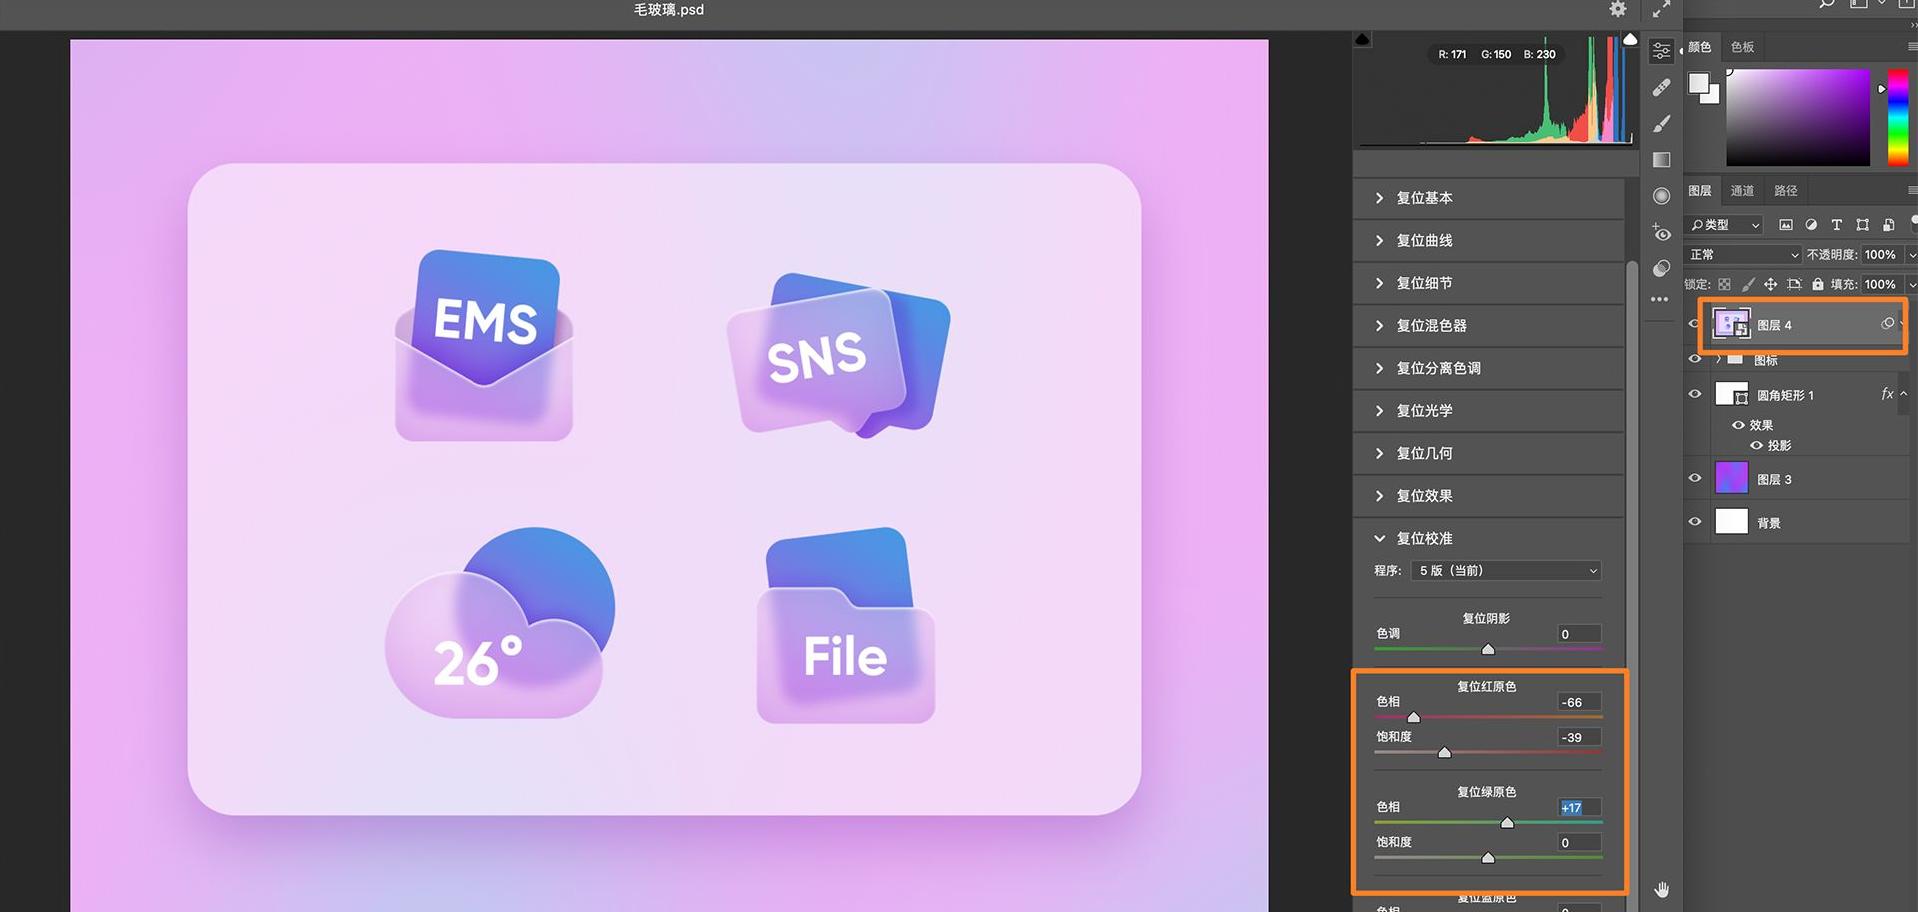Viewport: 1918px width, 912px height.
Task: Hide the 背景 layer
Action: tap(1695, 522)
